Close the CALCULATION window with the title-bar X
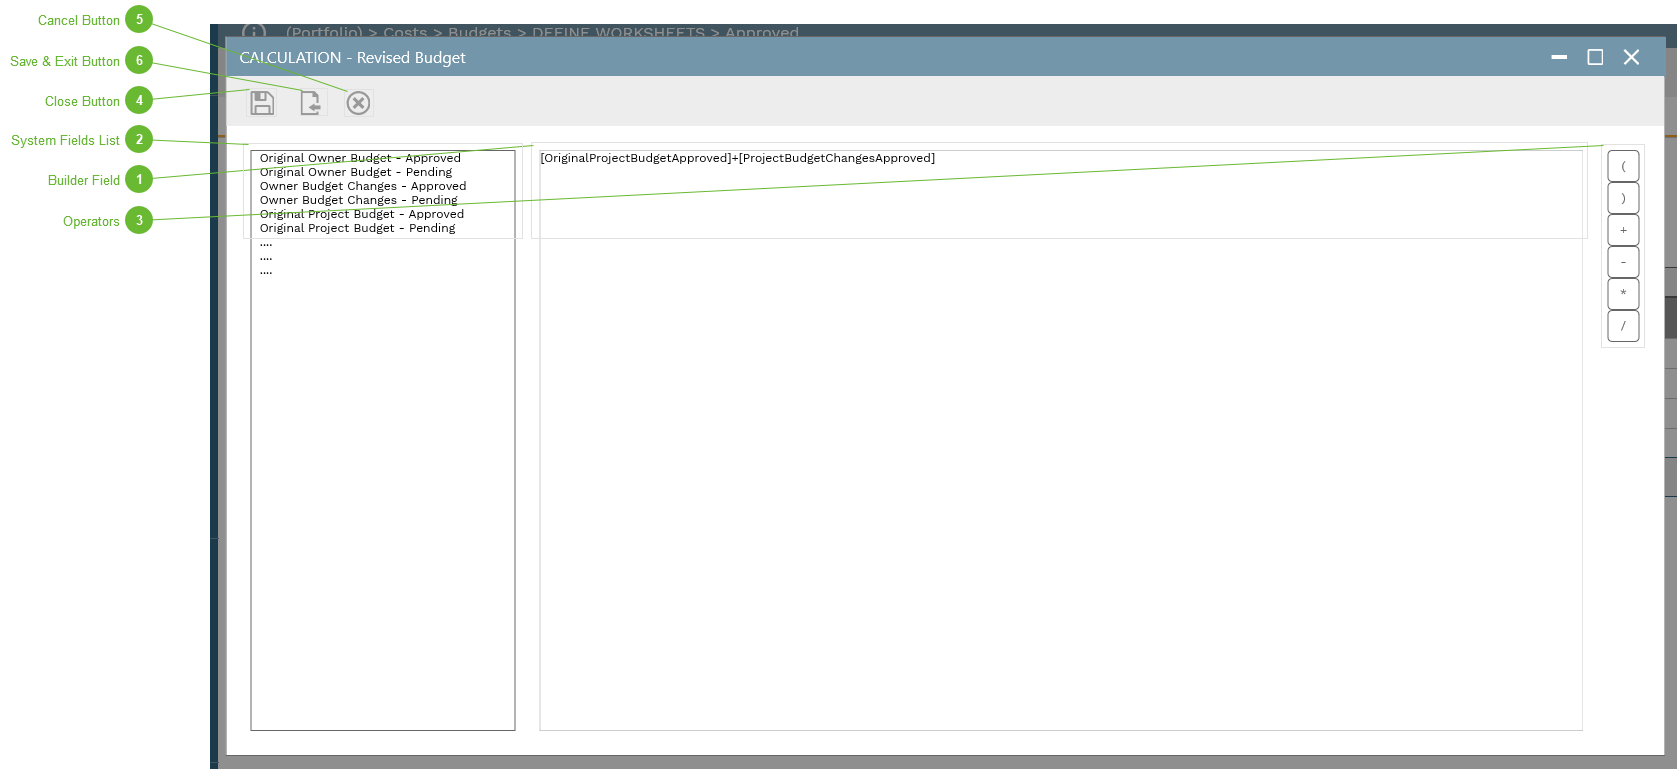The width and height of the screenshot is (1680, 772). 1631,58
